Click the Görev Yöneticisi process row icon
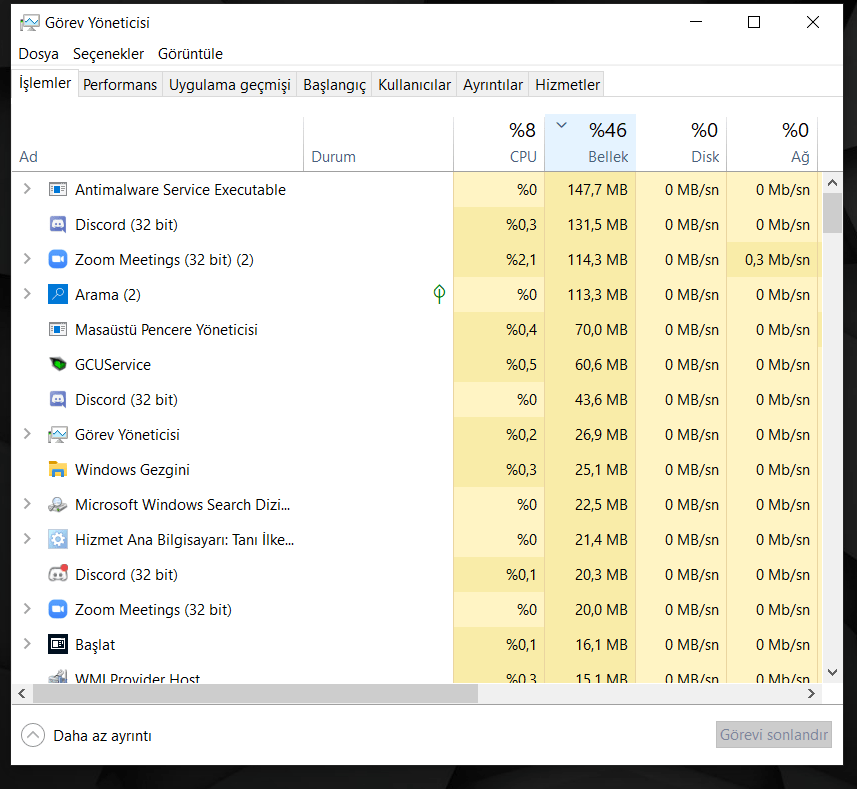This screenshot has width=857, height=789. pyautogui.click(x=58, y=434)
